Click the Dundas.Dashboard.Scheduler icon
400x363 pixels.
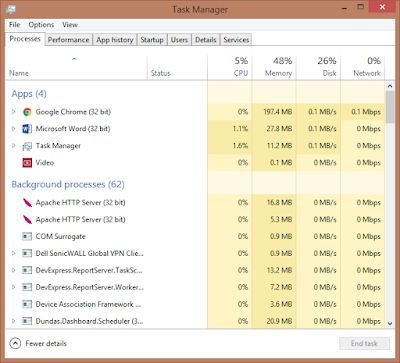pos(27,321)
